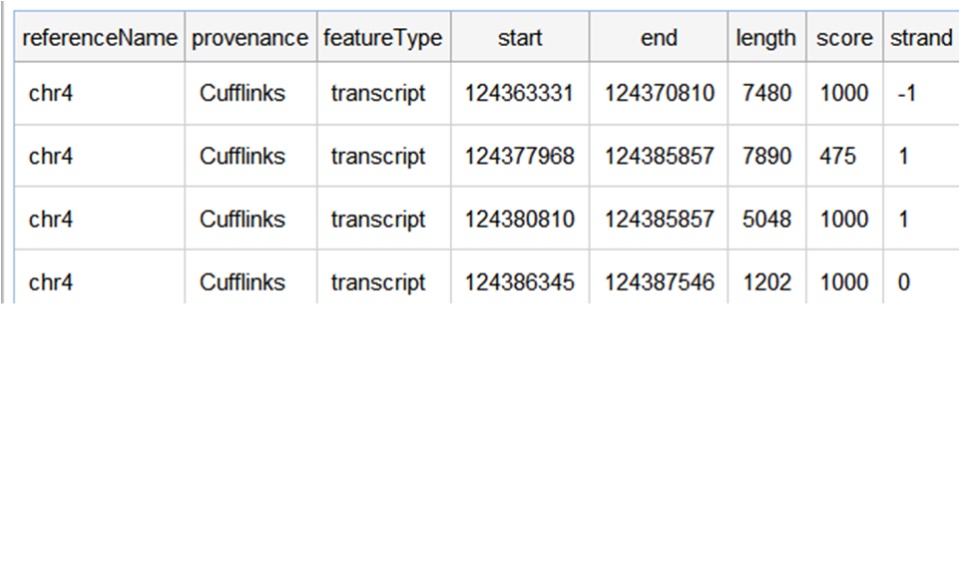
Task: Select end cell 124387546
Action: click(x=658, y=282)
